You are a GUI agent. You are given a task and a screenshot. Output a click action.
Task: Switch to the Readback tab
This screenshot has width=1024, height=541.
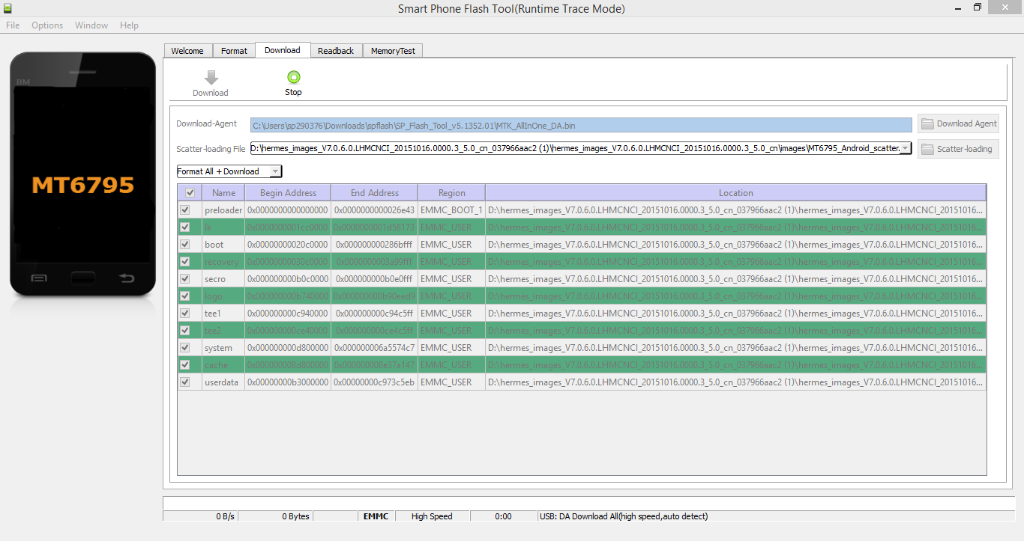pos(335,50)
